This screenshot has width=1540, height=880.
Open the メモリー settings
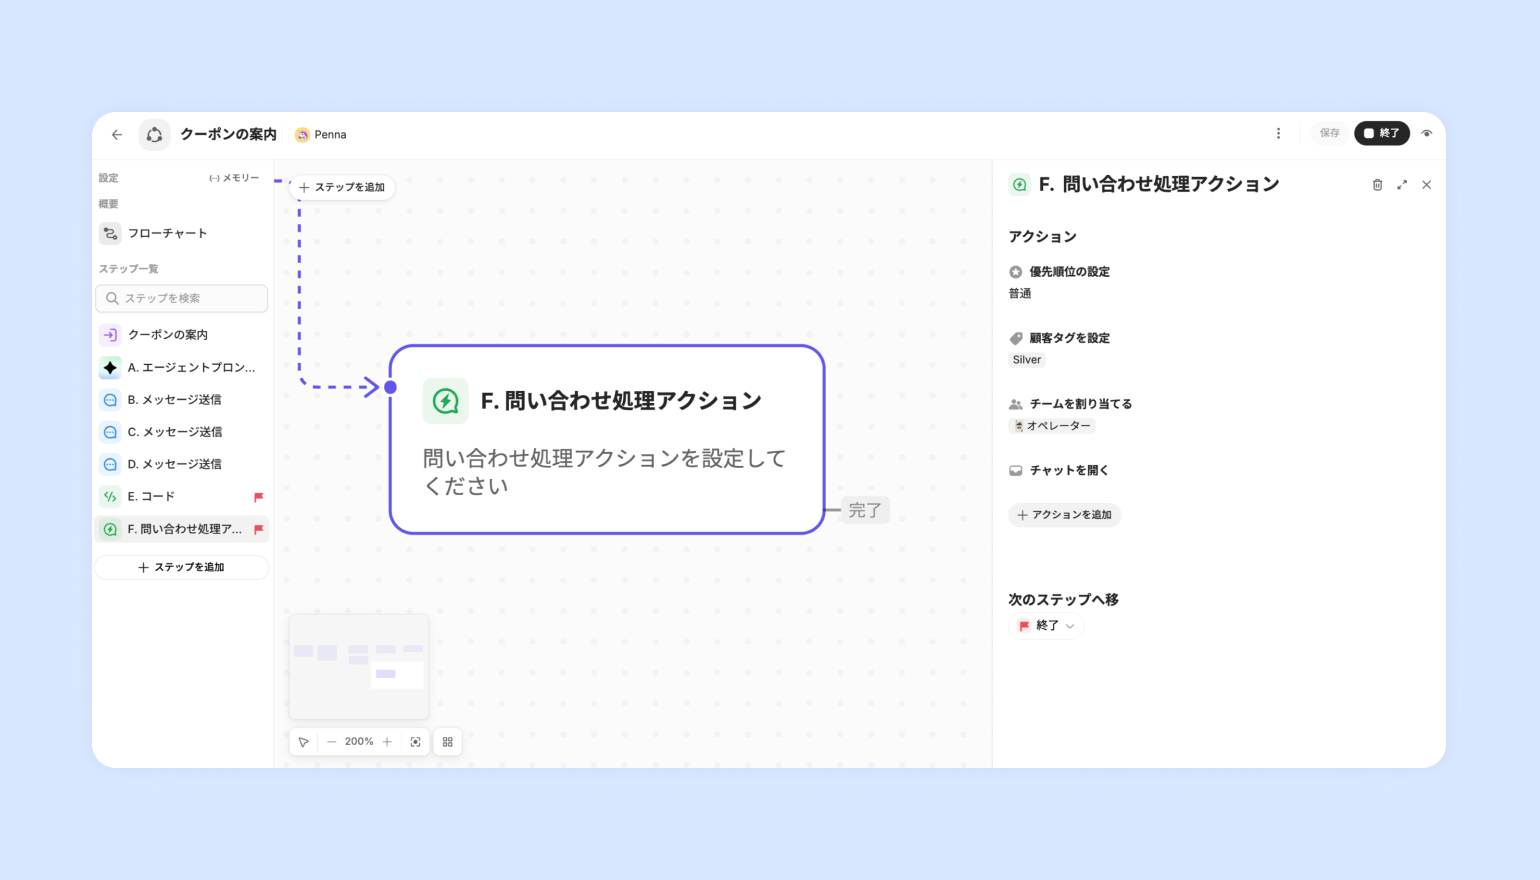tap(234, 178)
